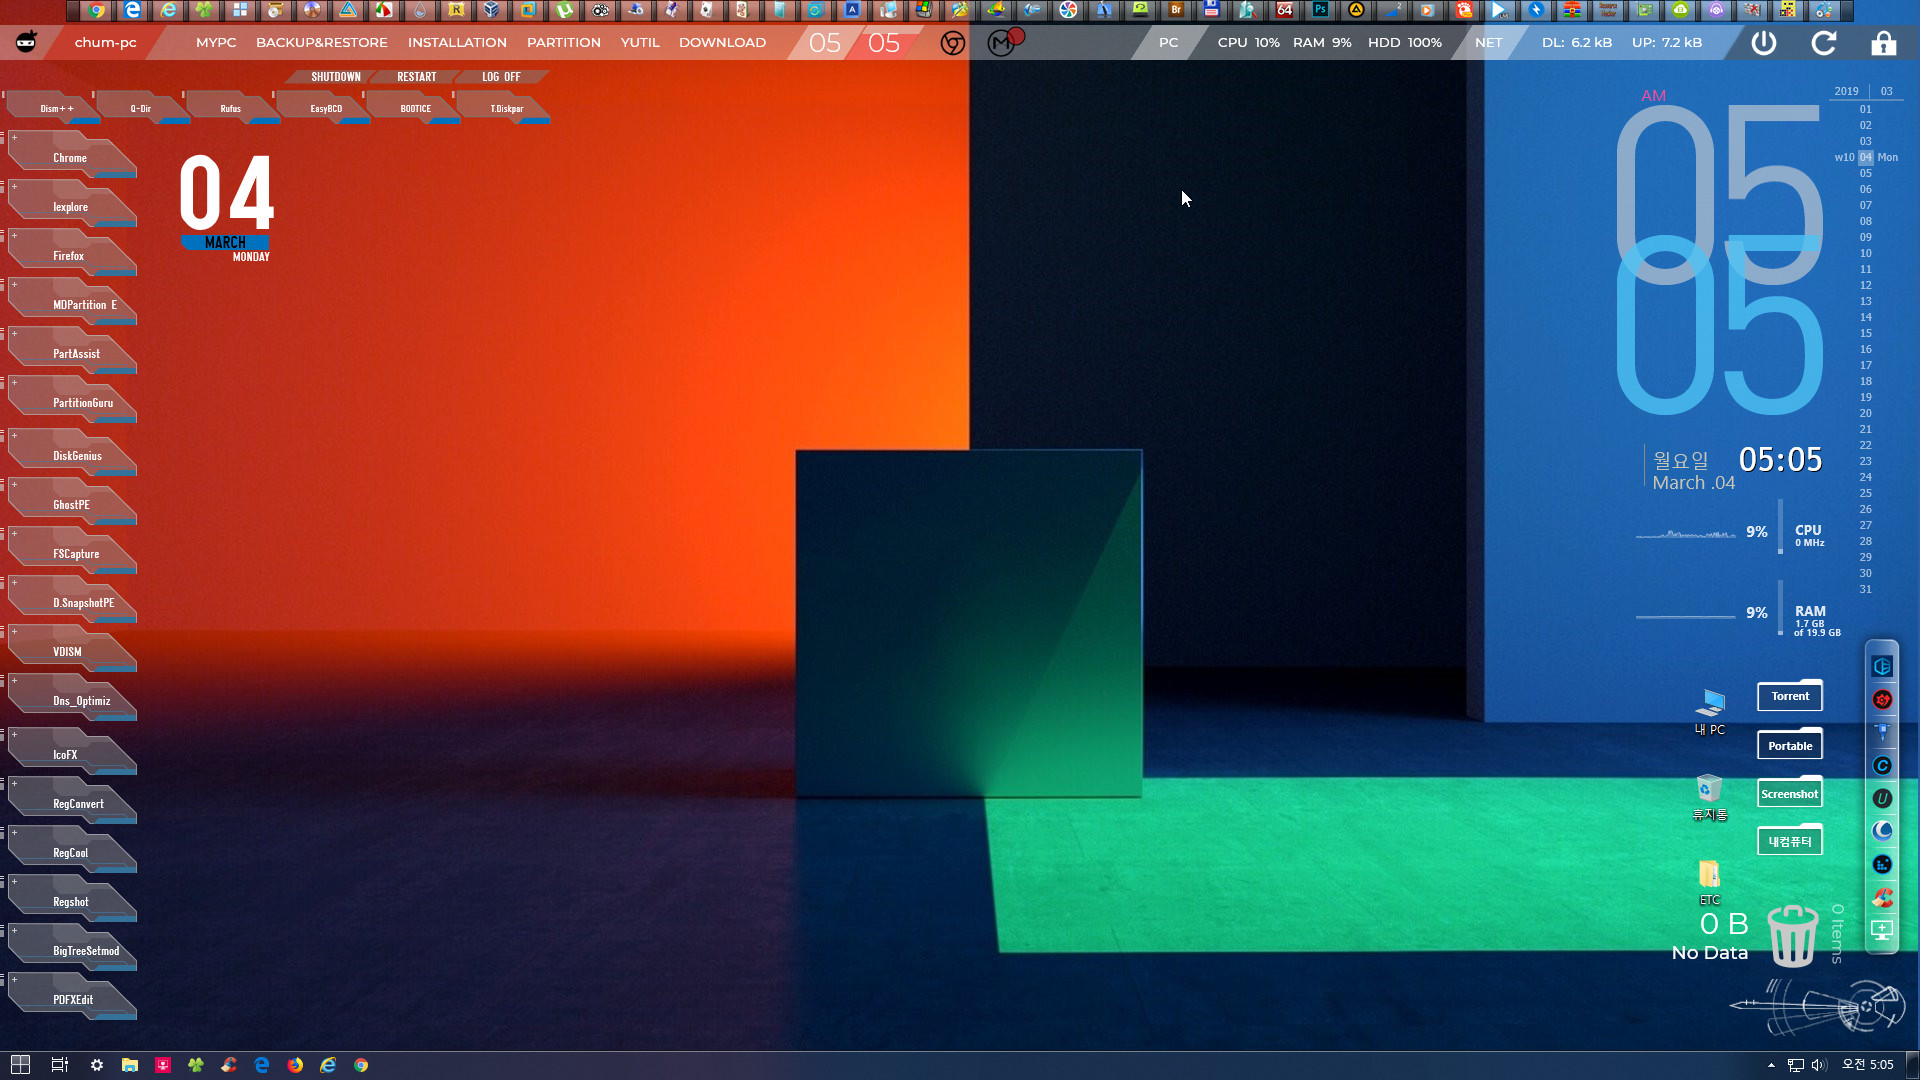Viewport: 1920px width, 1080px height.
Task: Open the INSTALLATION menu
Action: 457,43
